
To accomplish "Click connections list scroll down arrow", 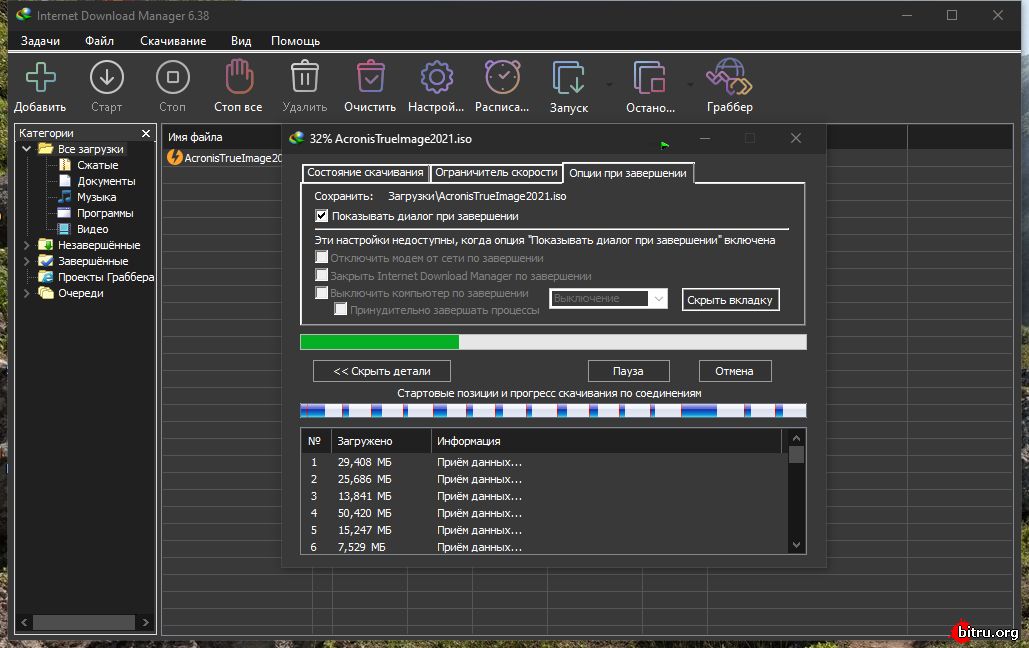I will point(796,545).
